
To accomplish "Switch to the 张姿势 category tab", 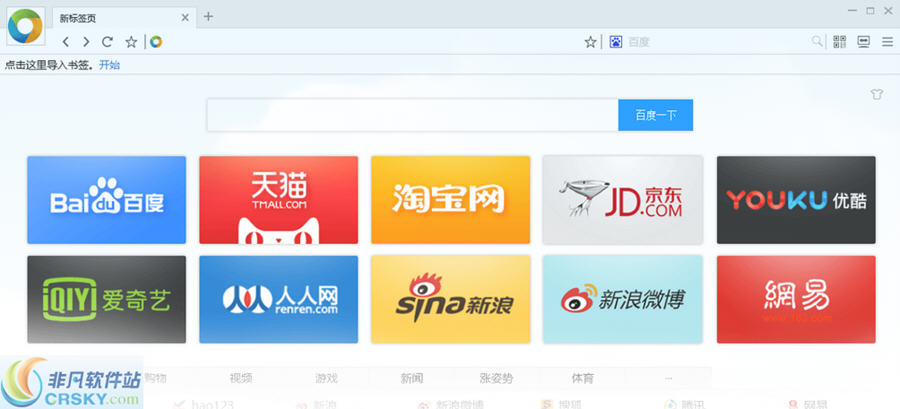I will (496, 378).
